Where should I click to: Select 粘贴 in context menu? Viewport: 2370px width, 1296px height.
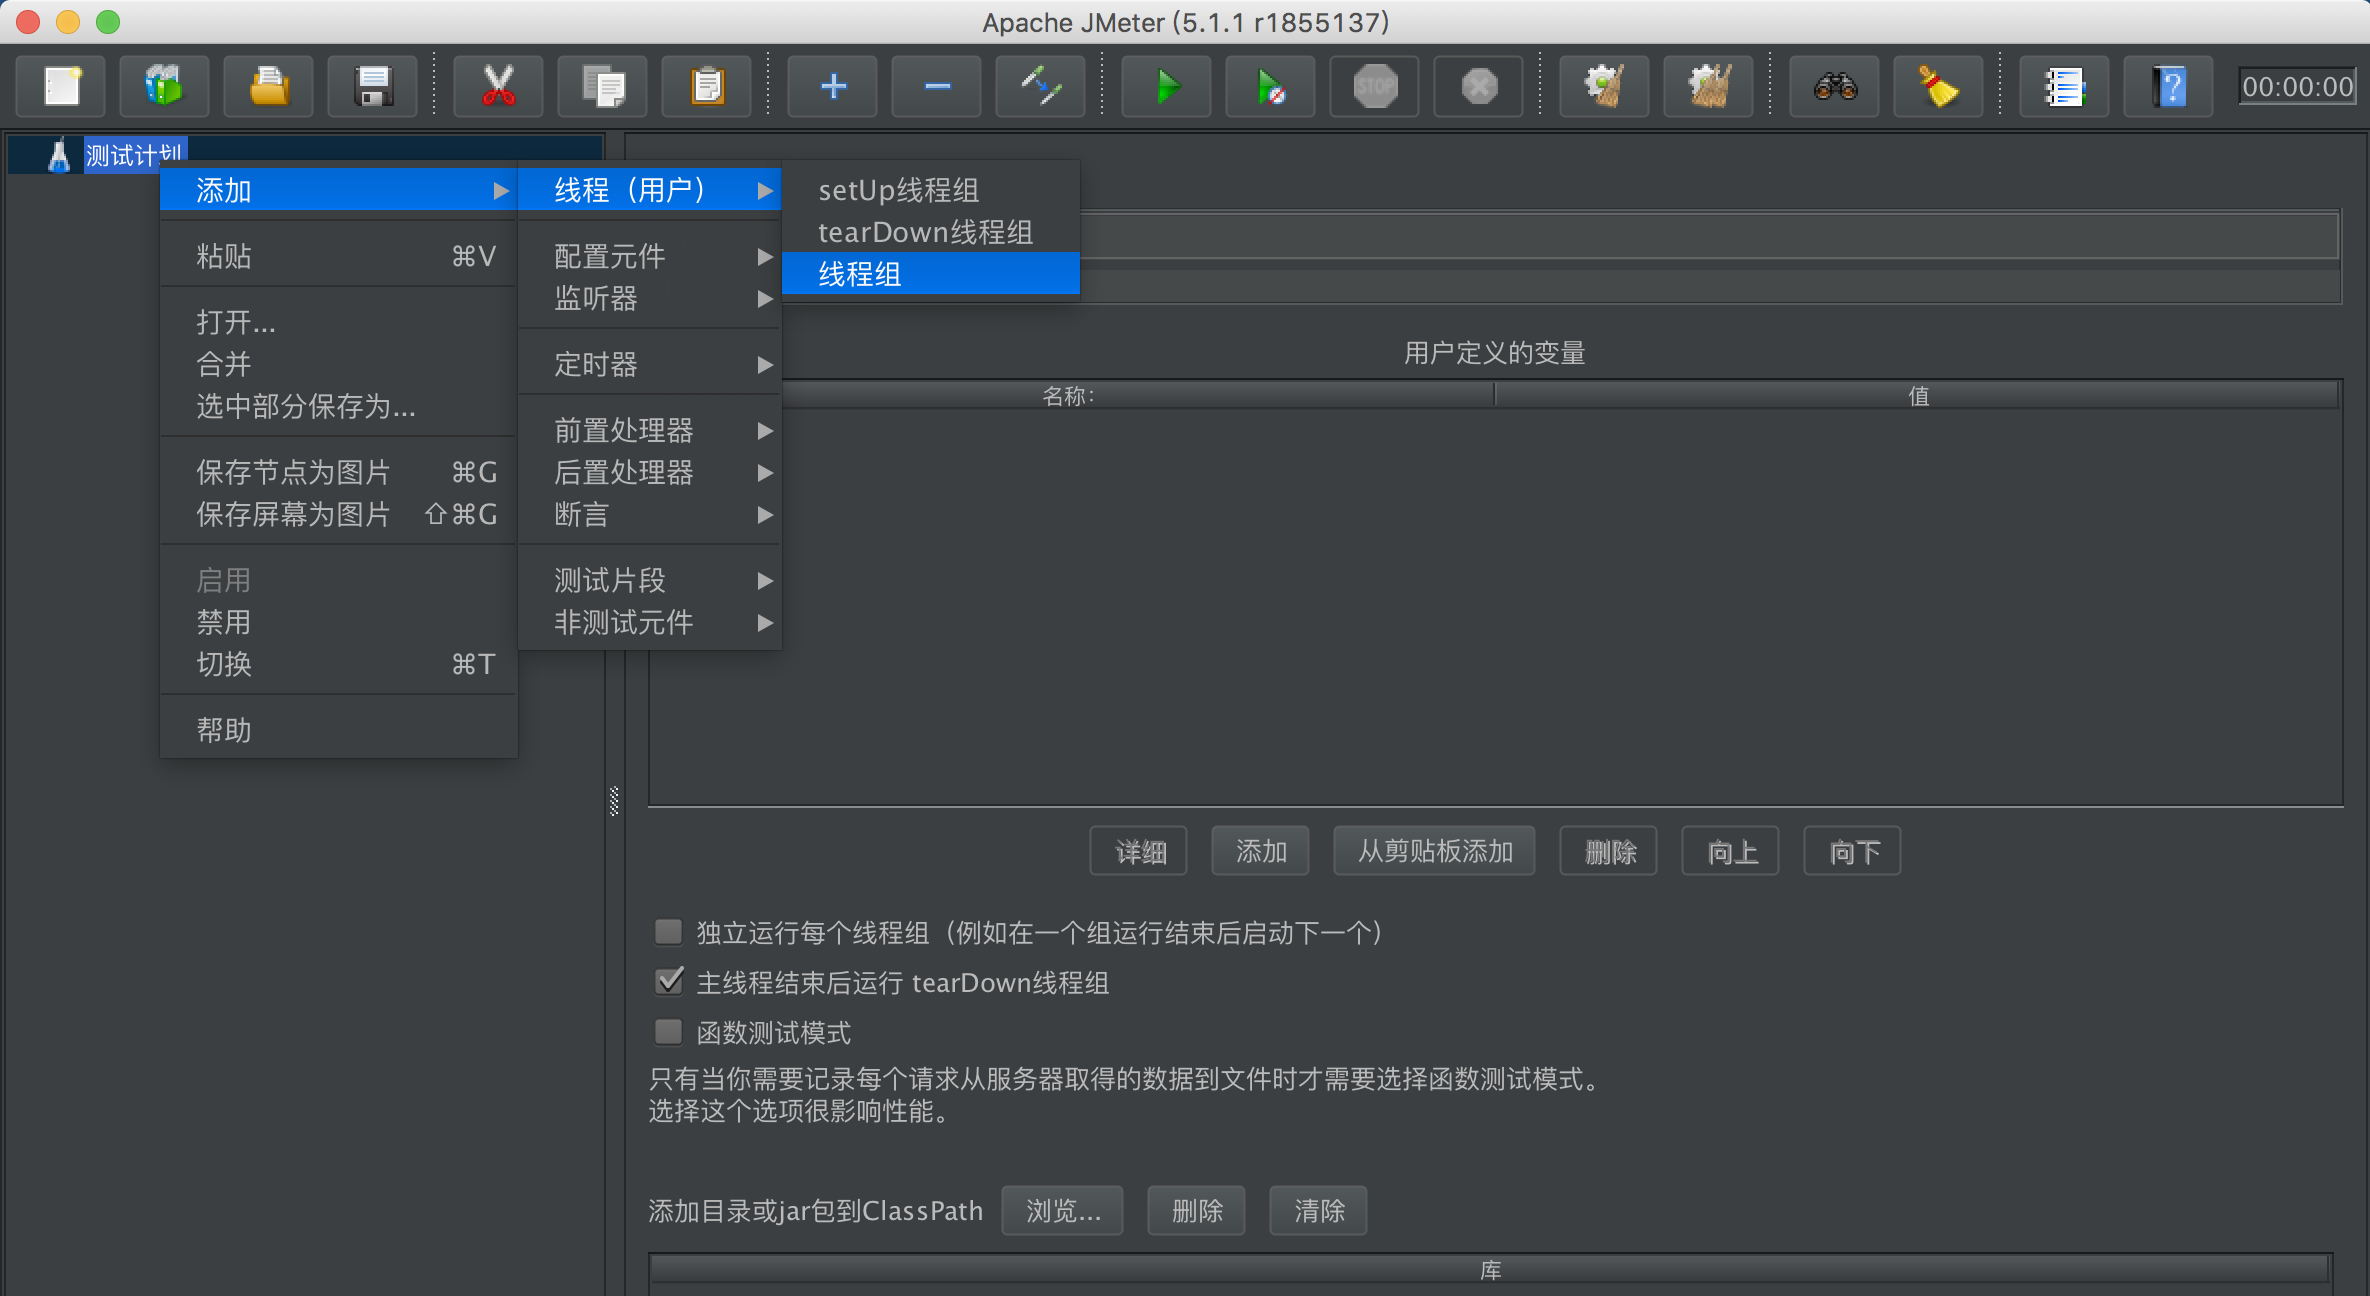click(x=339, y=256)
